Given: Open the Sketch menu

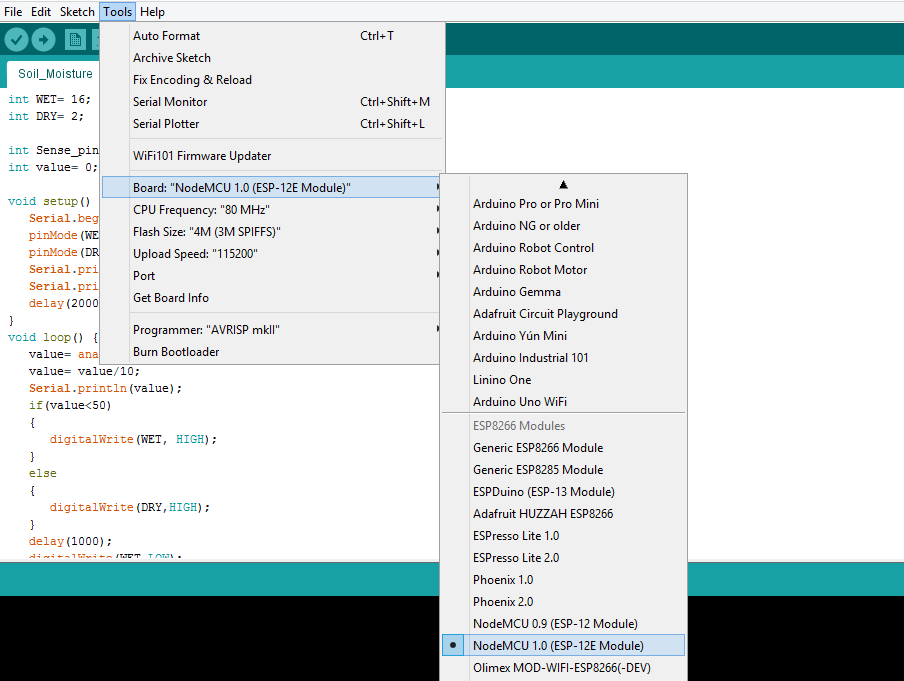Looking at the screenshot, I should coord(77,12).
